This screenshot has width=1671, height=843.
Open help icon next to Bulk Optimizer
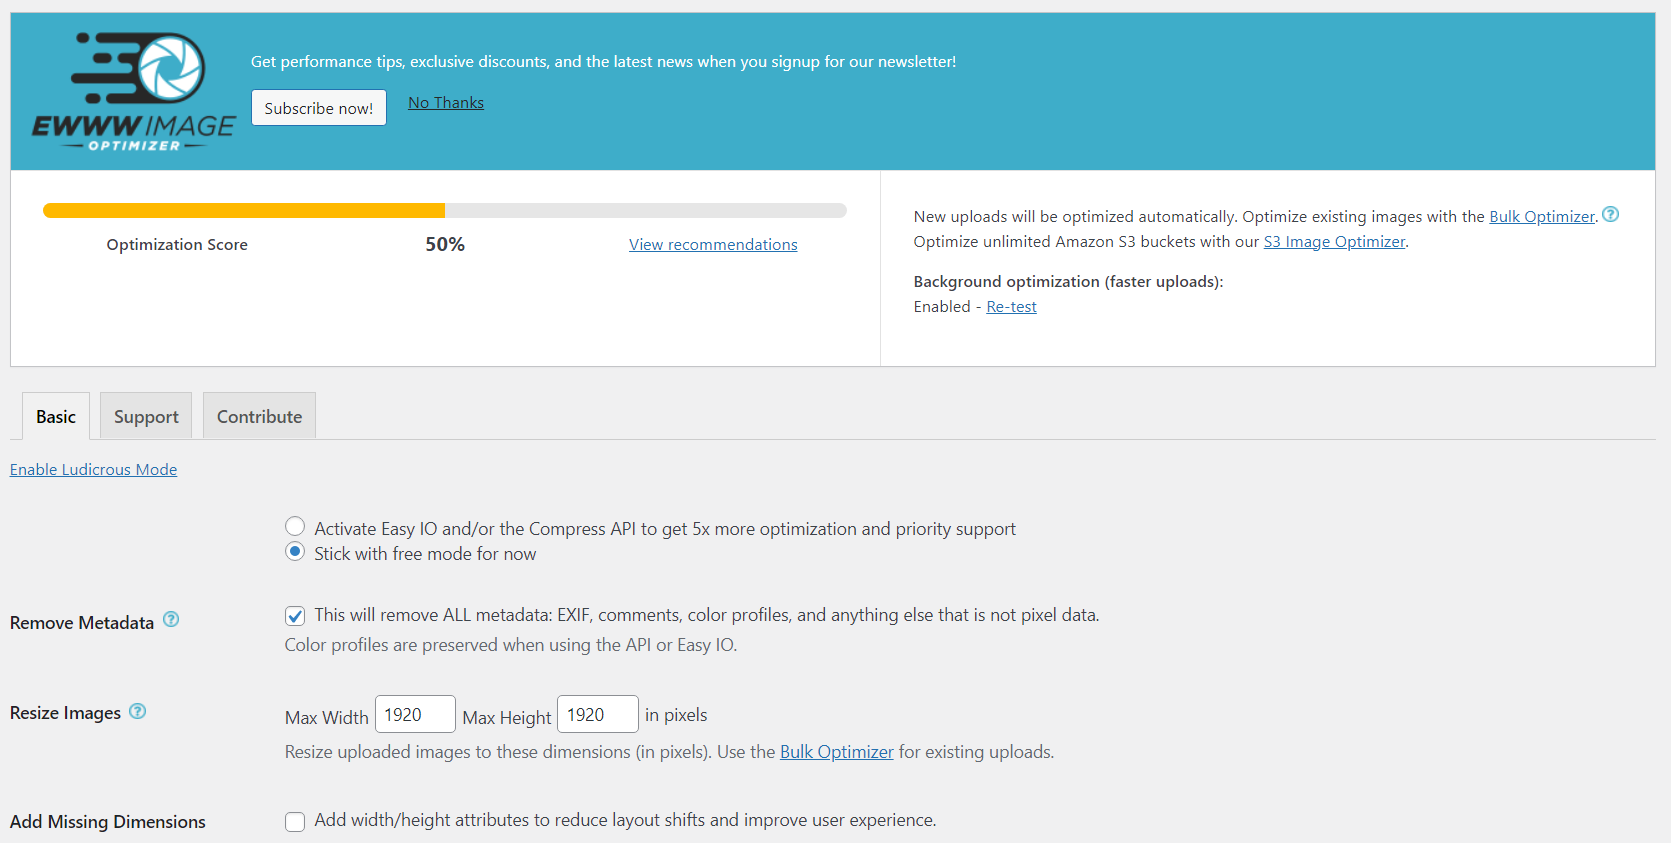coord(1610,215)
